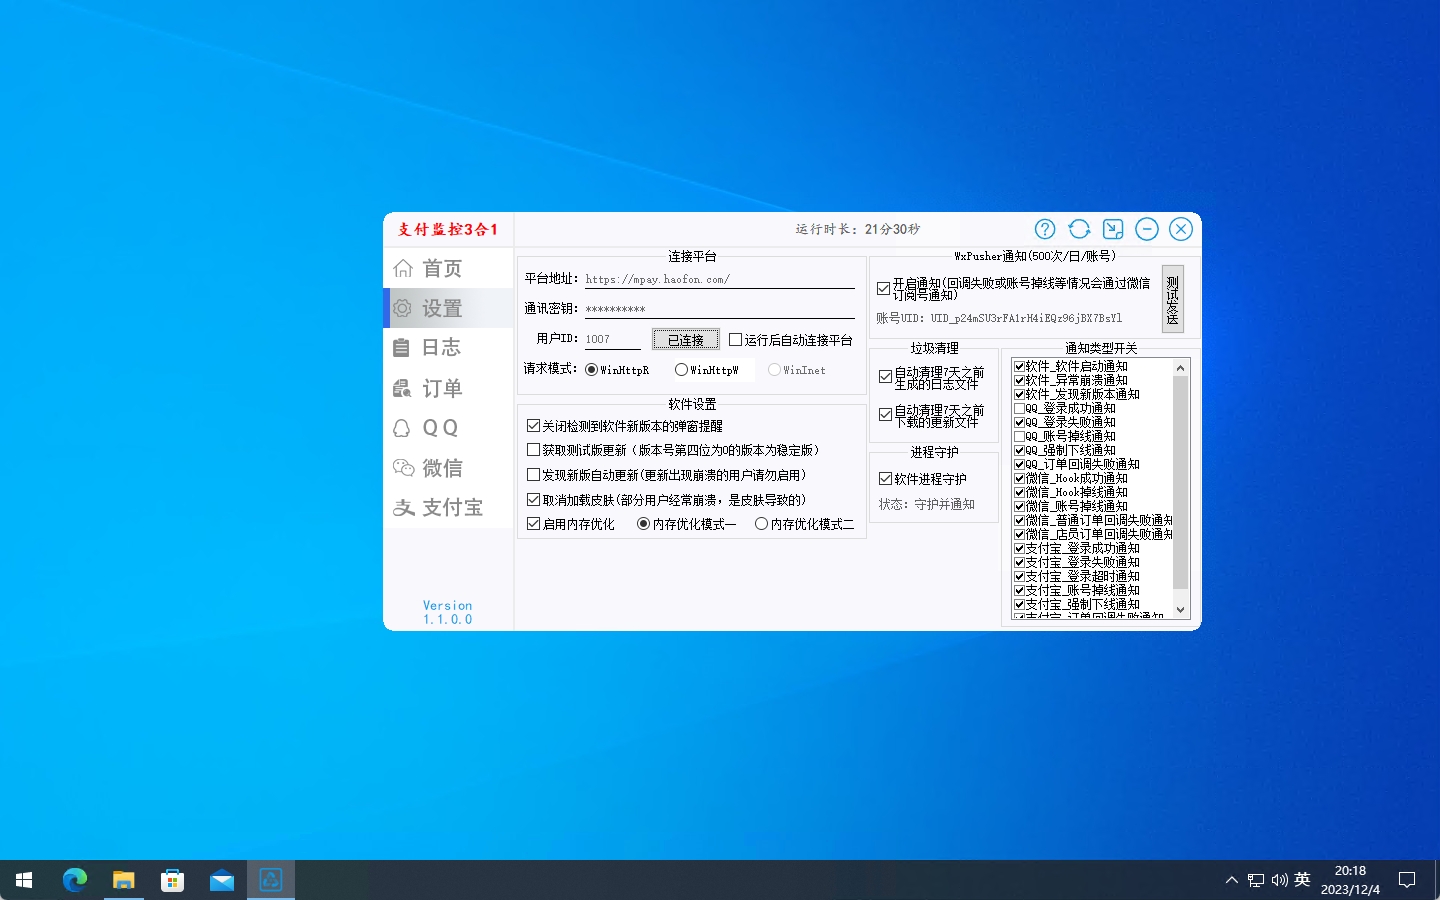Image resolution: width=1440 pixels, height=900 pixels.
Task: Click the 已连接 button
Action: (x=685, y=340)
